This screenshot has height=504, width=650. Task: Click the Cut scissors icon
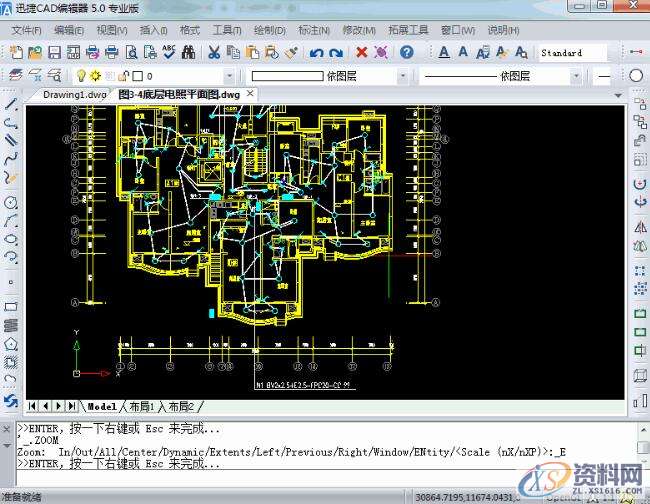tap(214, 52)
